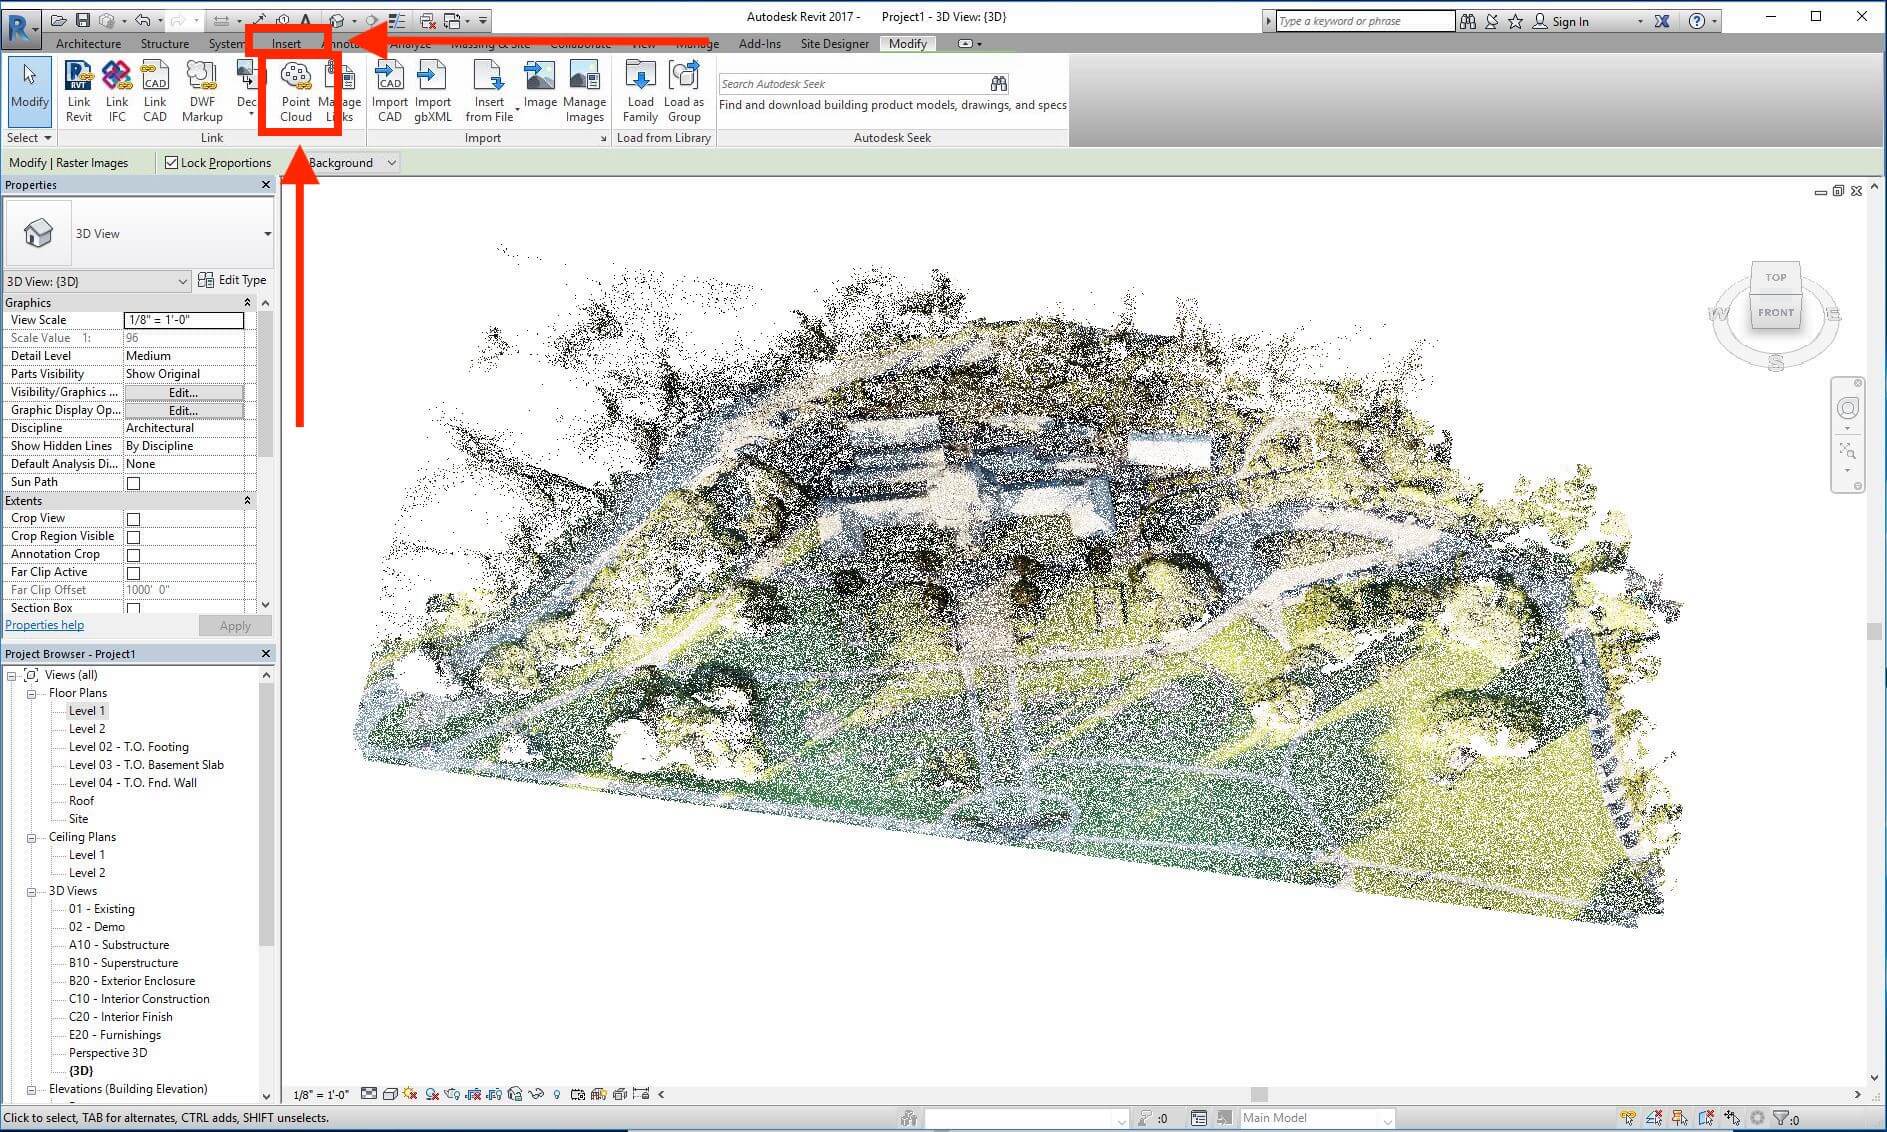Toggle Sun Path icon in view control bar
1887x1132 pixels.
click(x=410, y=1094)
